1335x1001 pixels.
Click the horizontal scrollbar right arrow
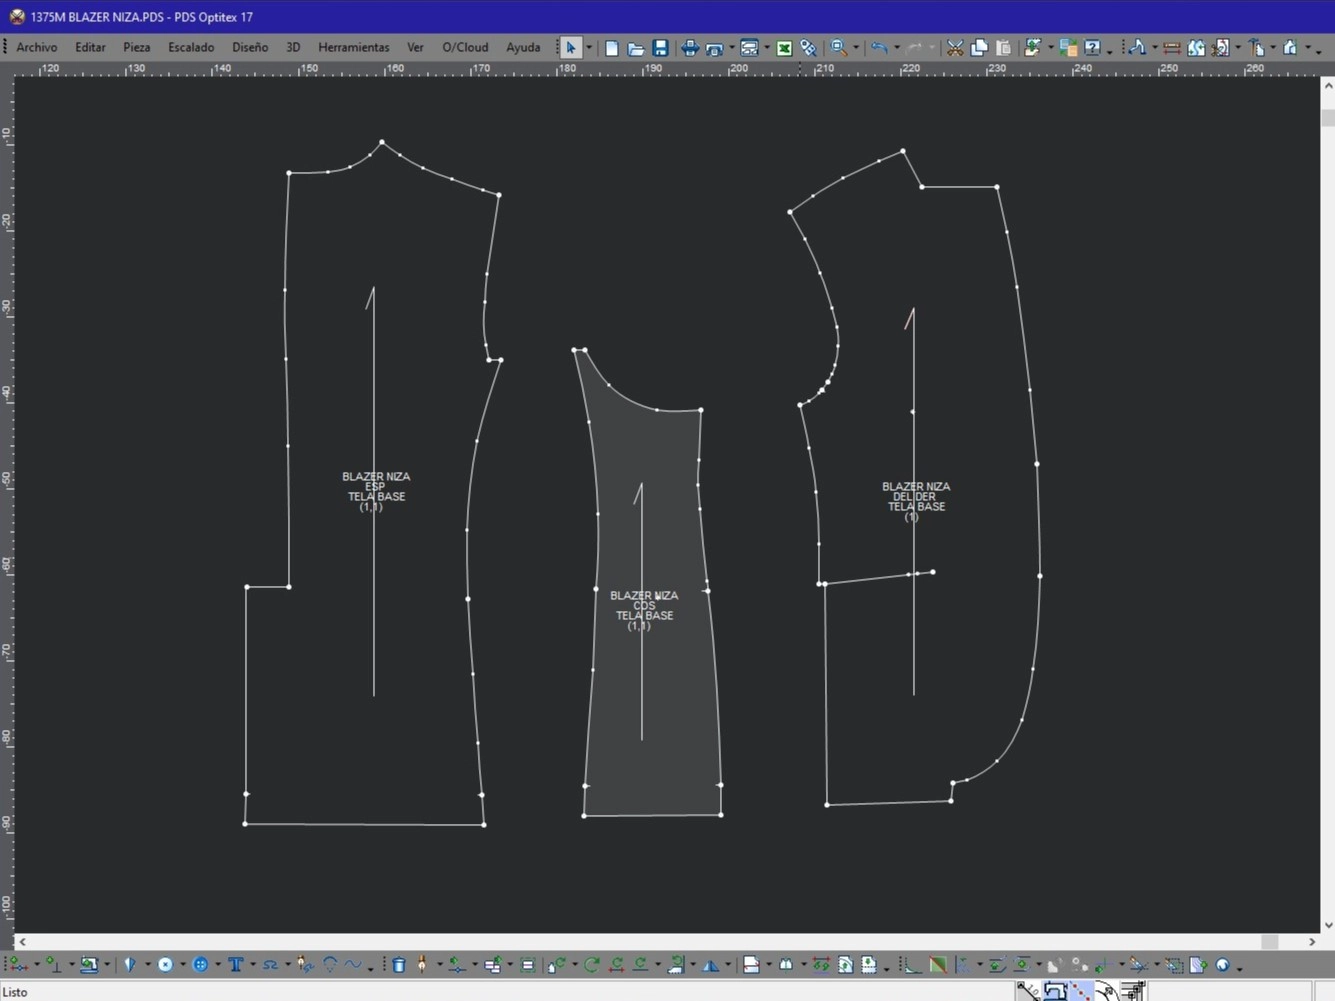1312,942
